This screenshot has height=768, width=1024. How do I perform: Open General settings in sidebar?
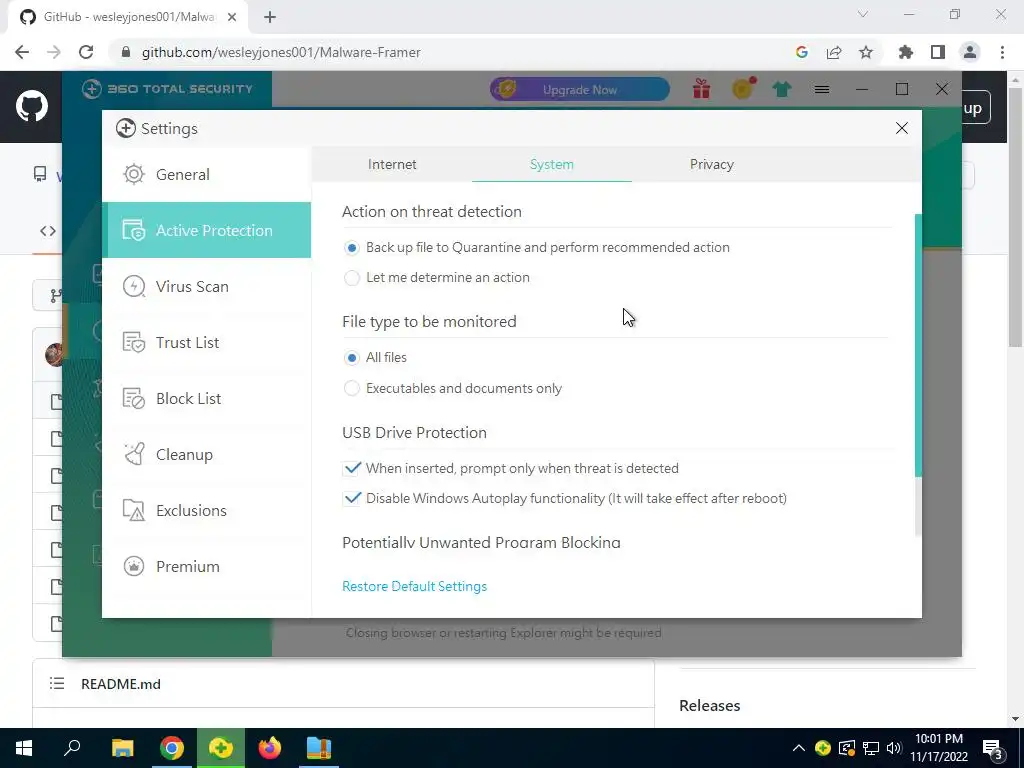(x=206, y=174)
